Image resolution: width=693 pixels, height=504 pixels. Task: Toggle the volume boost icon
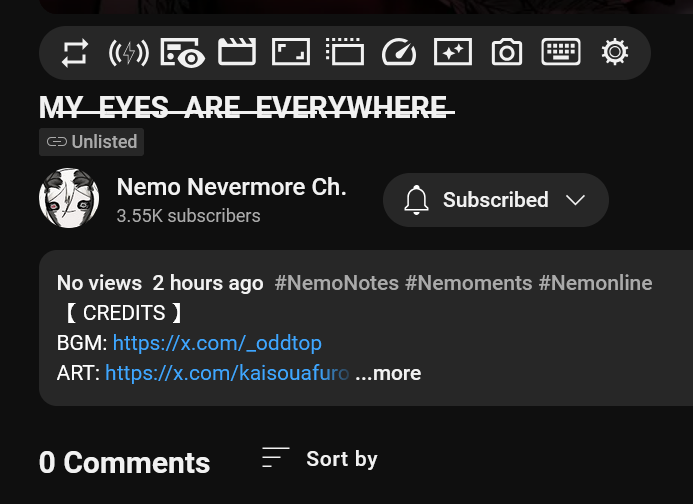pos(129,53)
